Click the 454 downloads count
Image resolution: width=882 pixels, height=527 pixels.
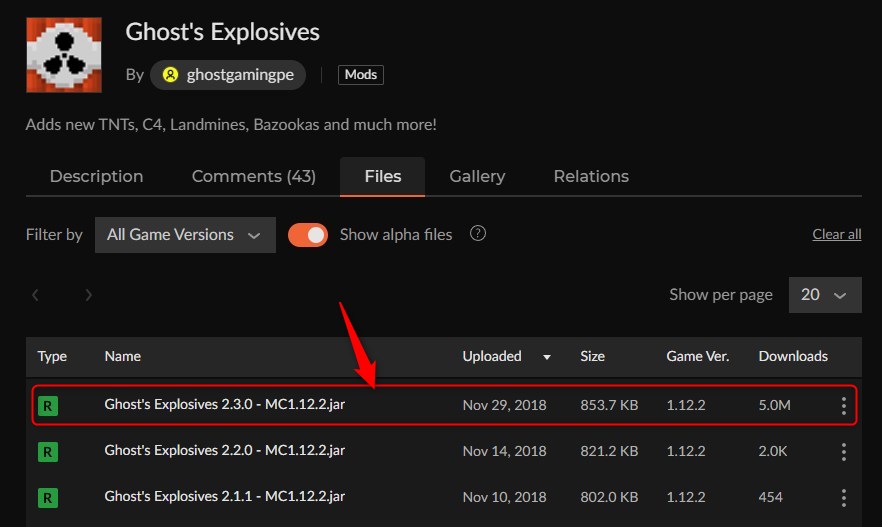pos(771,497)
